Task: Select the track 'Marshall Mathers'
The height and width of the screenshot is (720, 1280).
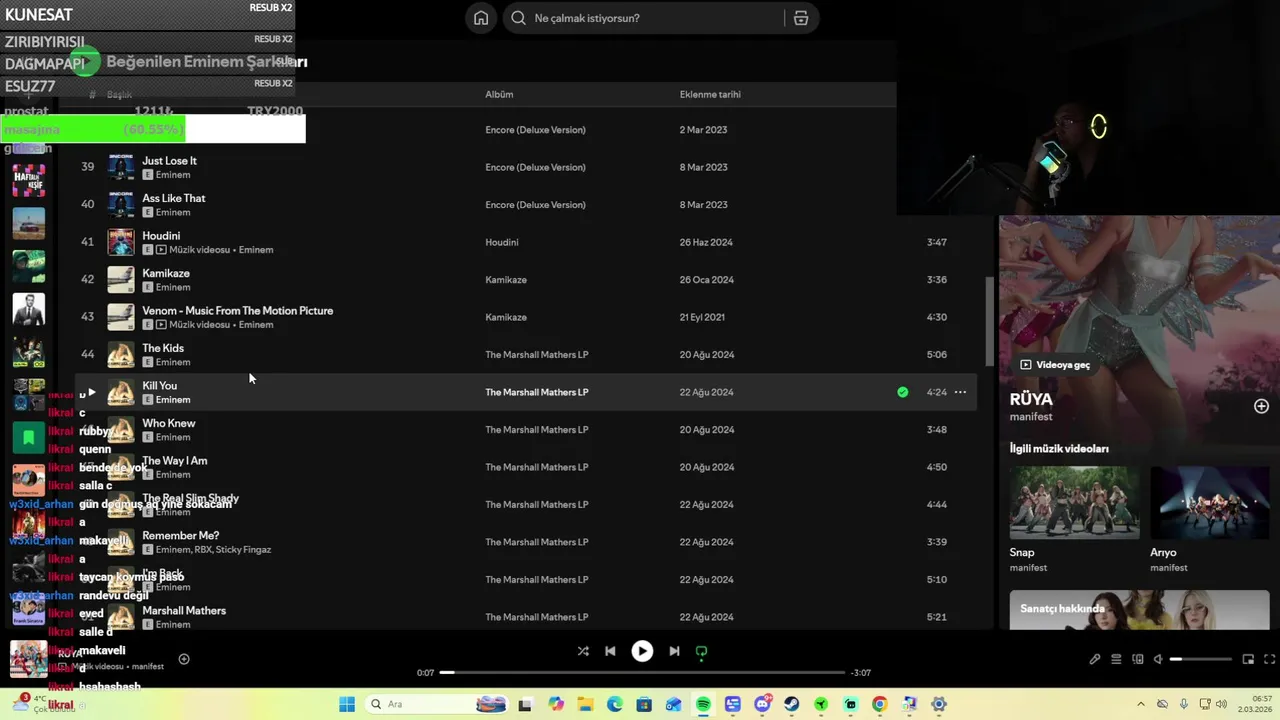Action: pos(184,611)
